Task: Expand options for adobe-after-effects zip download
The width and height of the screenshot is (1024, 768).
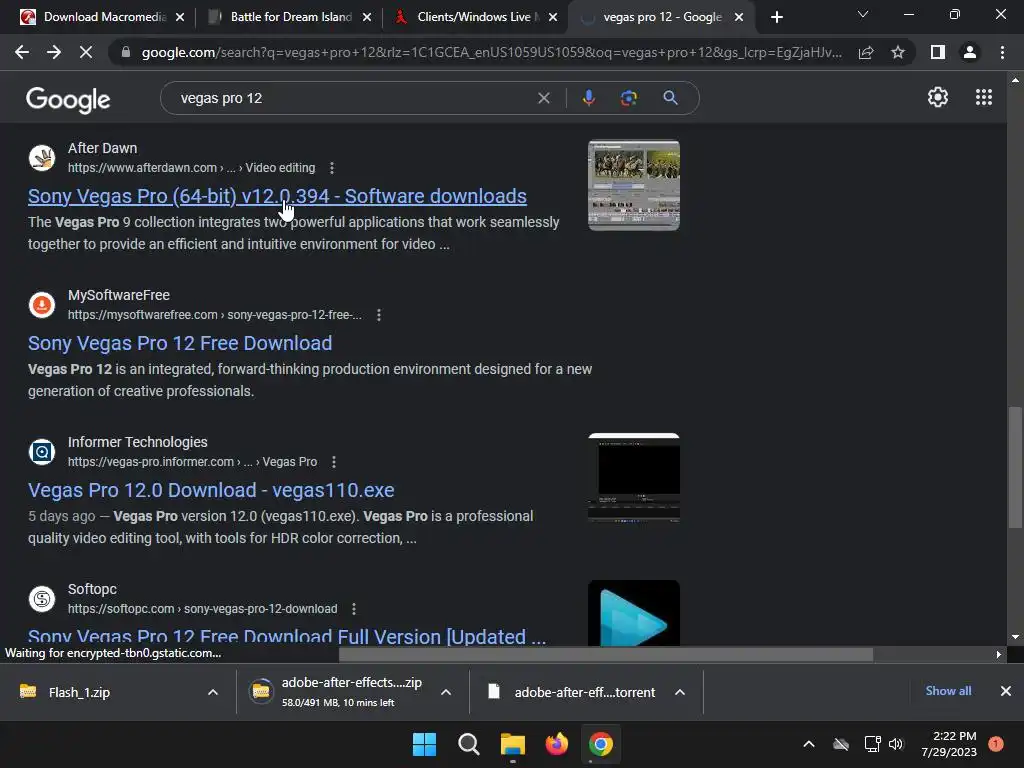Action: (x=446, y=692)
